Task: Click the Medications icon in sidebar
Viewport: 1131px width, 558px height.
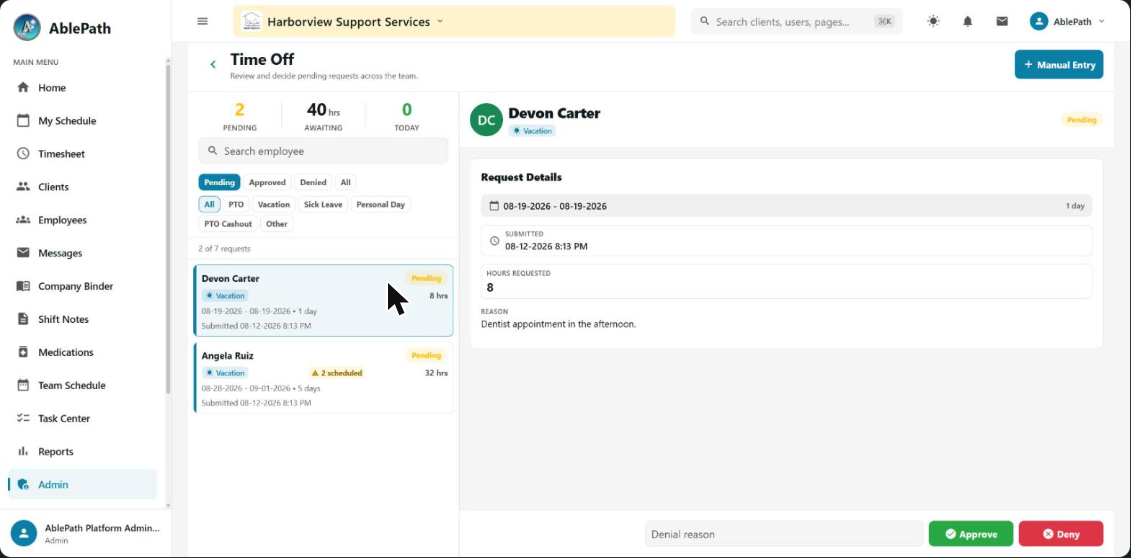Action: pyautogui.click(x=23, y=353)
